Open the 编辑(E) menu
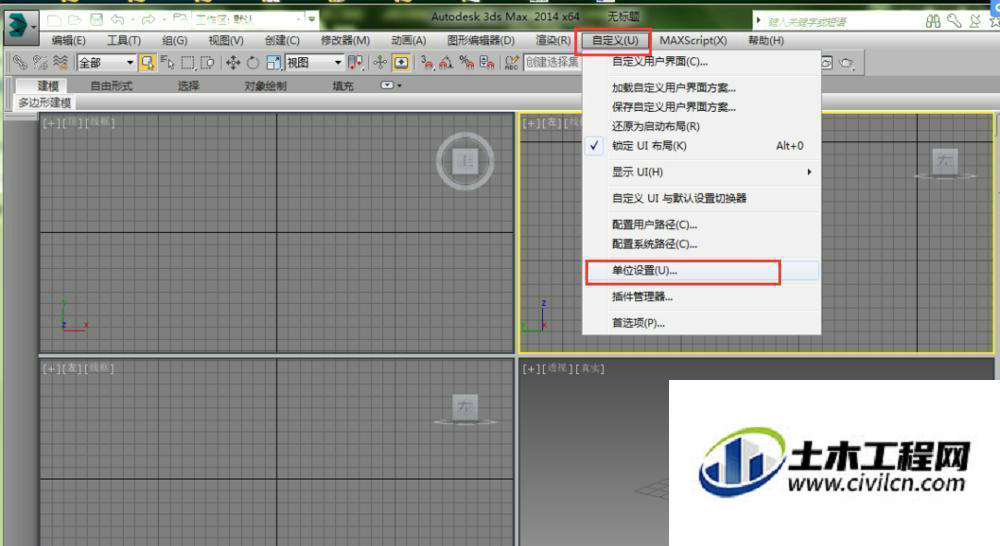Viewport: 1000px width, 546px height. 68,40
